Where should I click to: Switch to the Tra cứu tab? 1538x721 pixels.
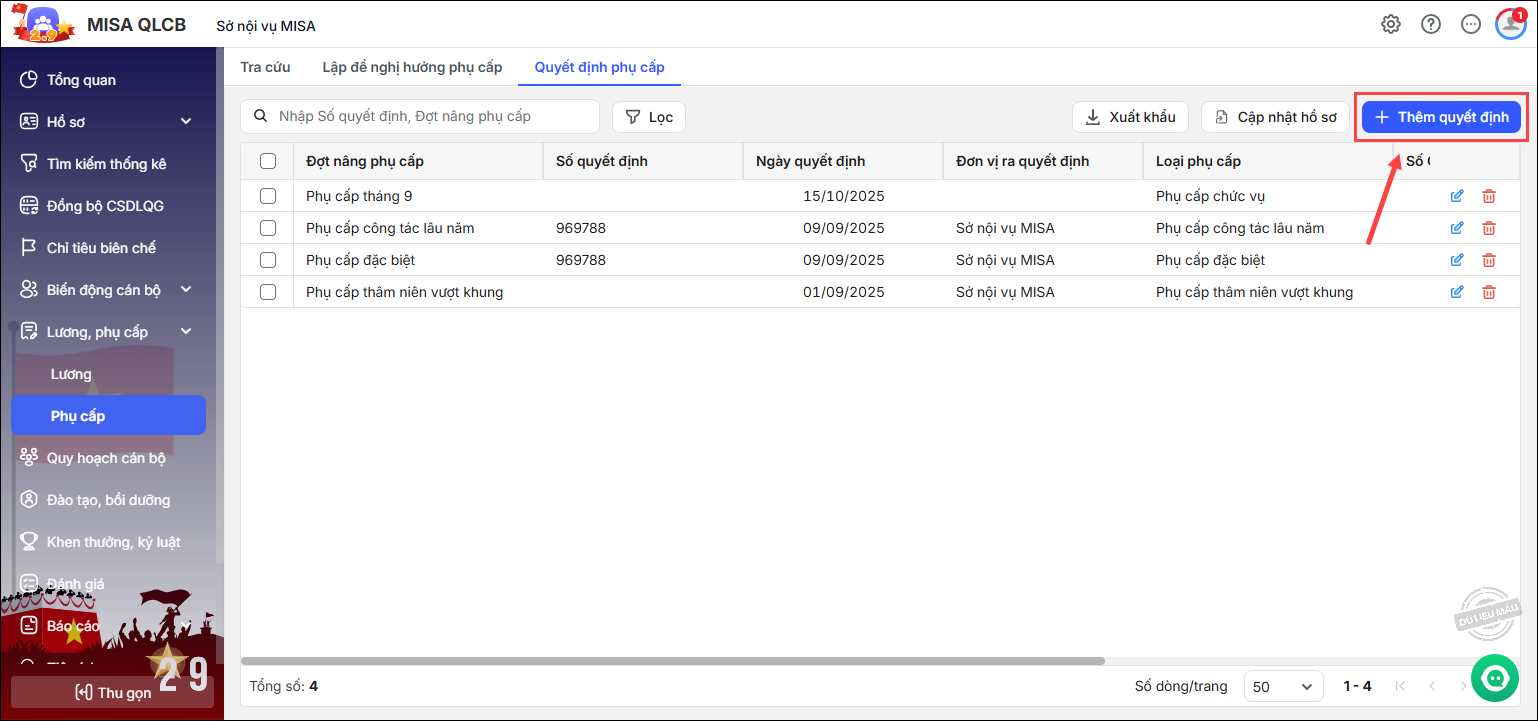(x=265, y=67)
